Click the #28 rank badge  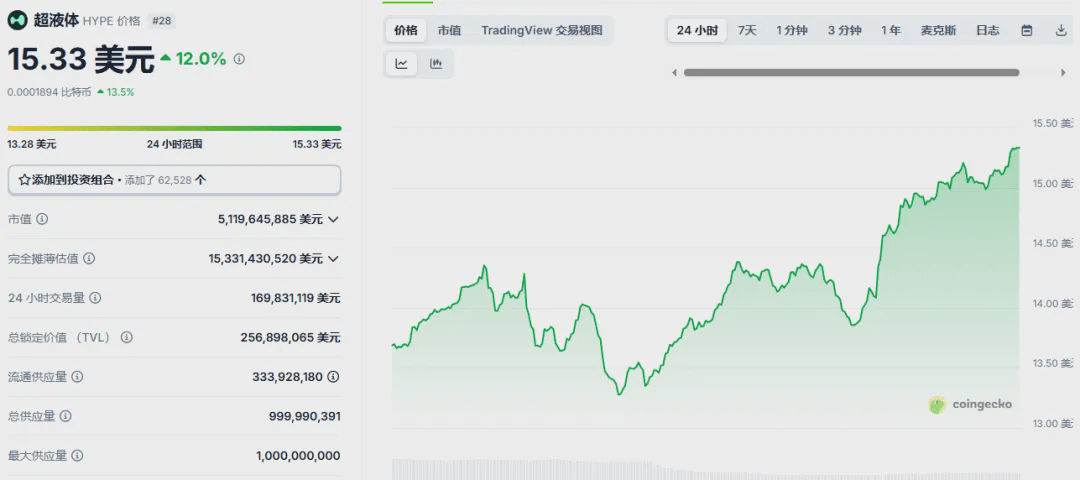(x=160, y=21)
